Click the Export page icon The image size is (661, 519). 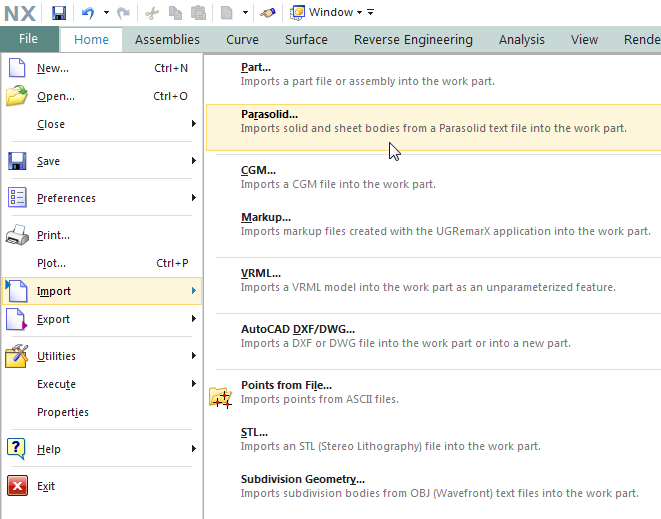click(16, 319)
